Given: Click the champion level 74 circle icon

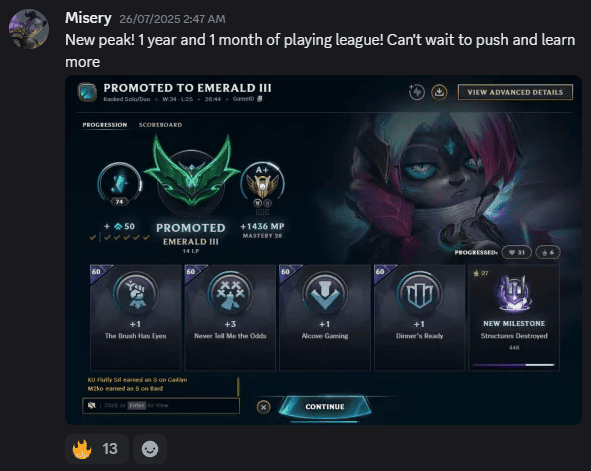Looking at the screenshot, I should tap(120, 184).
